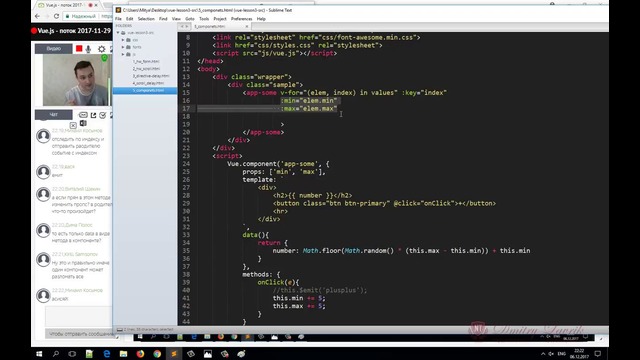This screenshot has height=360, width=640.
Task: Pop out the chat with the arrow icon
Action: tap(93, 115)
